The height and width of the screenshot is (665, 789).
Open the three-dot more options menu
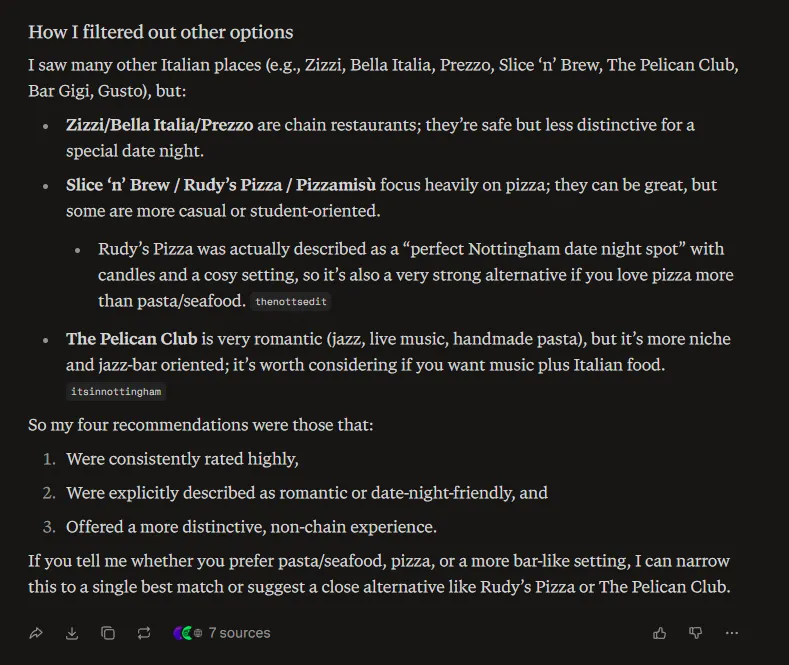[732, 633]
